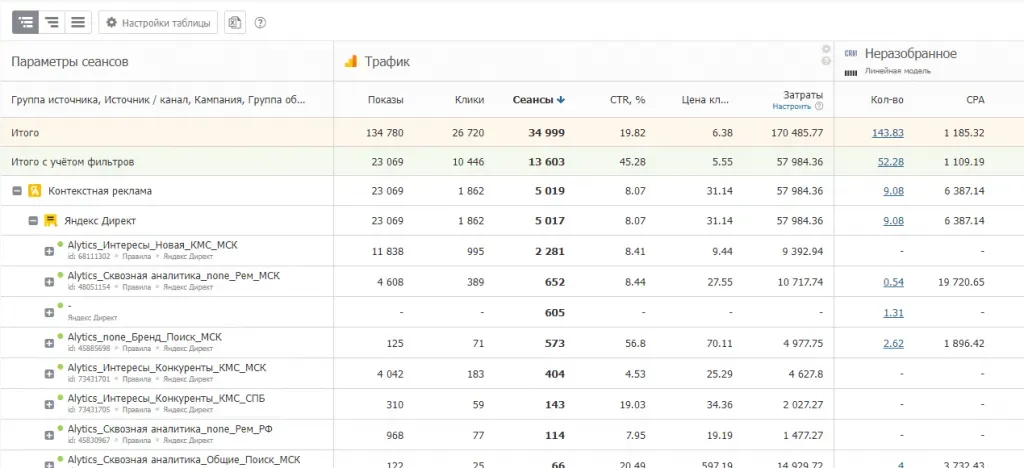Click the CRM icon beside Неразобранное

pyautogui.click(x=850, y=54)
